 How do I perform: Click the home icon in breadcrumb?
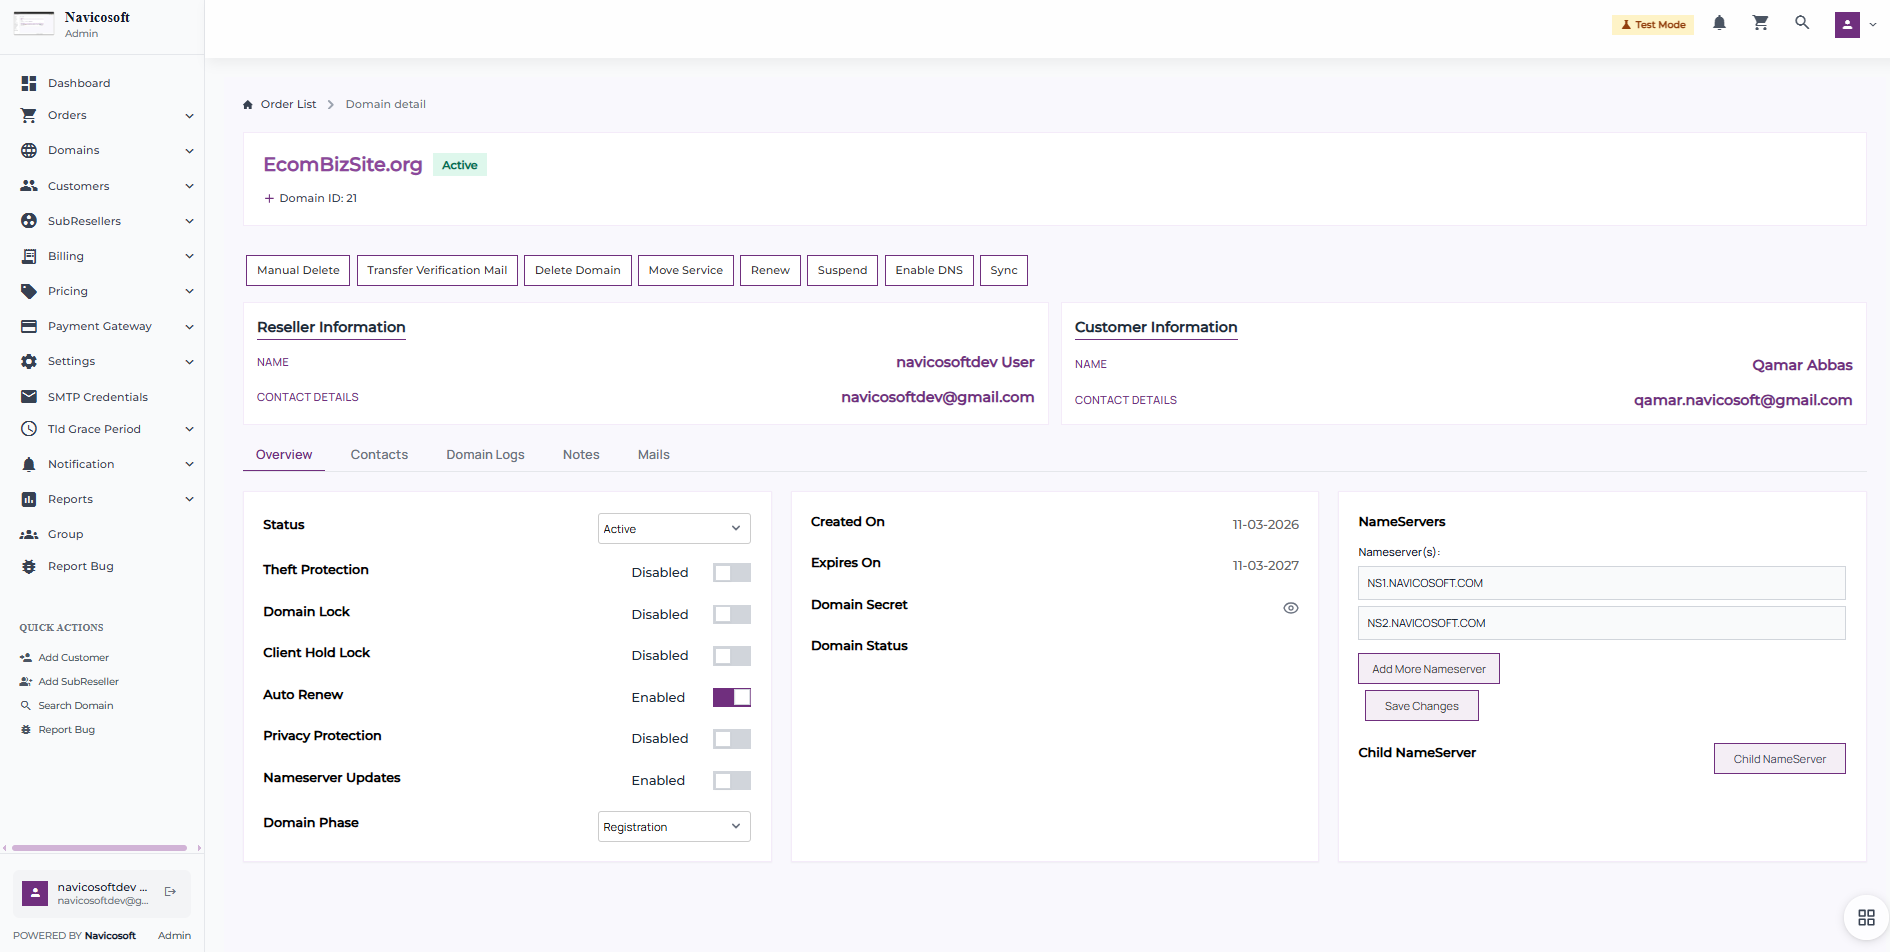click(x=248, y=104)
